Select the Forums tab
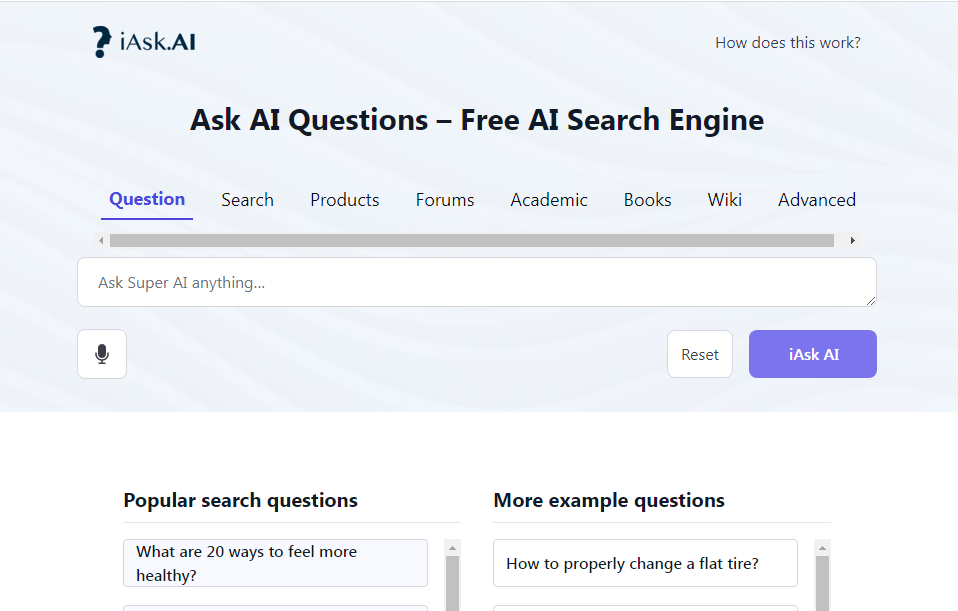Image resolution: width=958 pixels, height=611 pixels. click(x=444, y=199)
